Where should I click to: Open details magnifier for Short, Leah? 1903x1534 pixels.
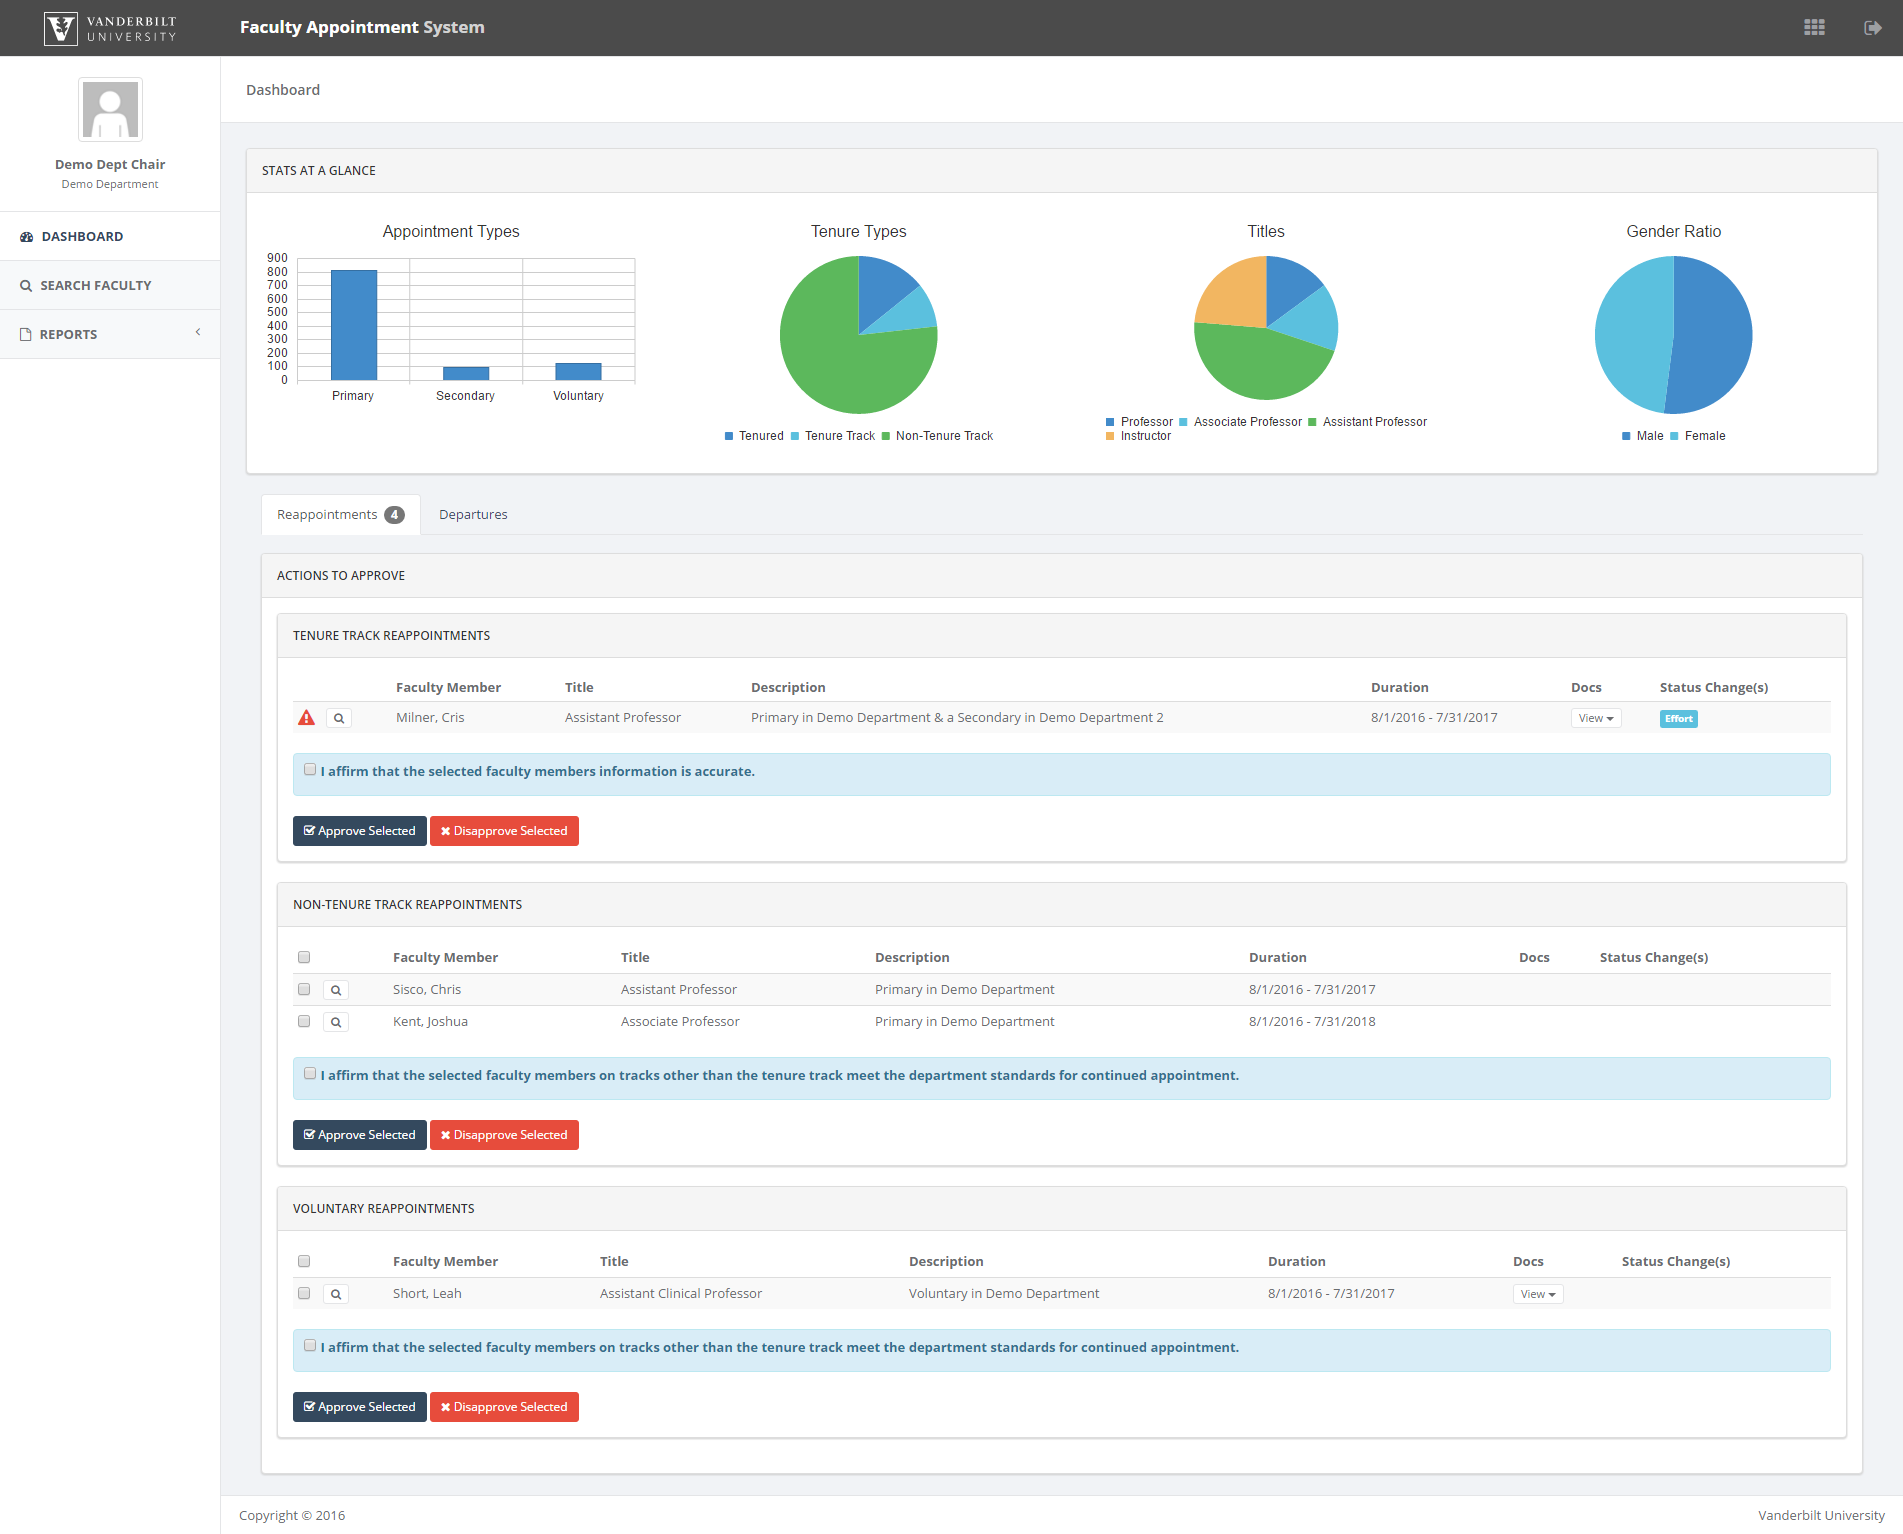[336, 1294]
